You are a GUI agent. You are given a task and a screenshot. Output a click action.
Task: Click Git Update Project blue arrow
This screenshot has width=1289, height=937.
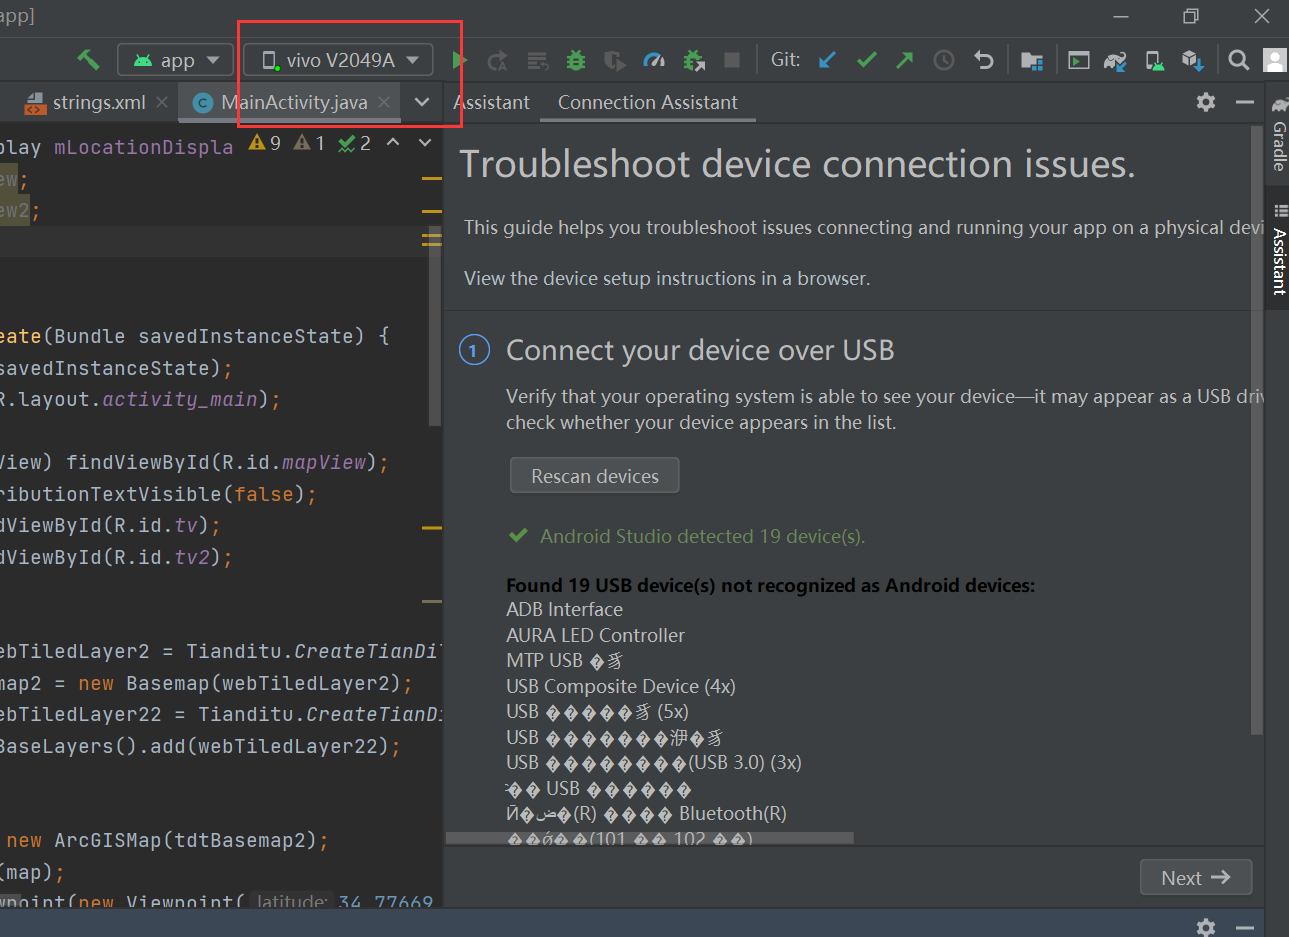(827, 60)
